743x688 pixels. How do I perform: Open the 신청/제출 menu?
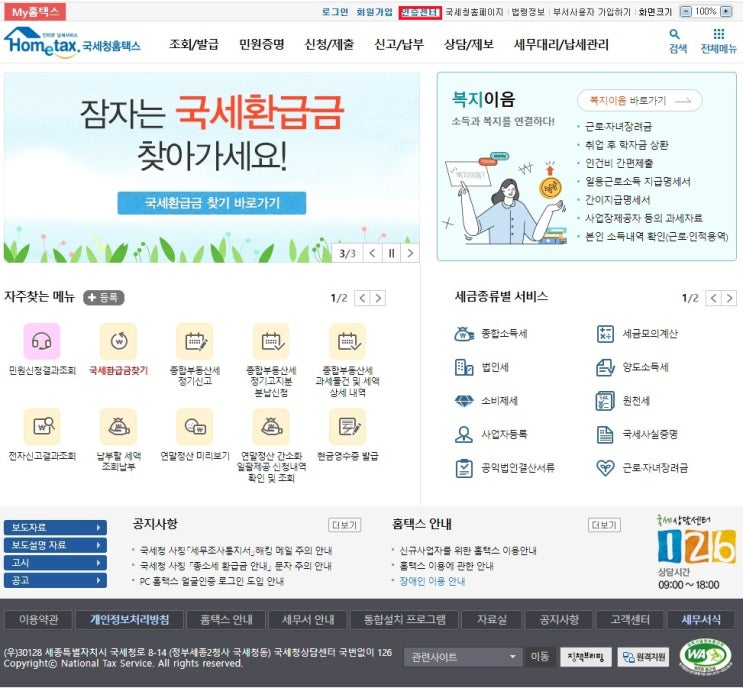[329, 45]
